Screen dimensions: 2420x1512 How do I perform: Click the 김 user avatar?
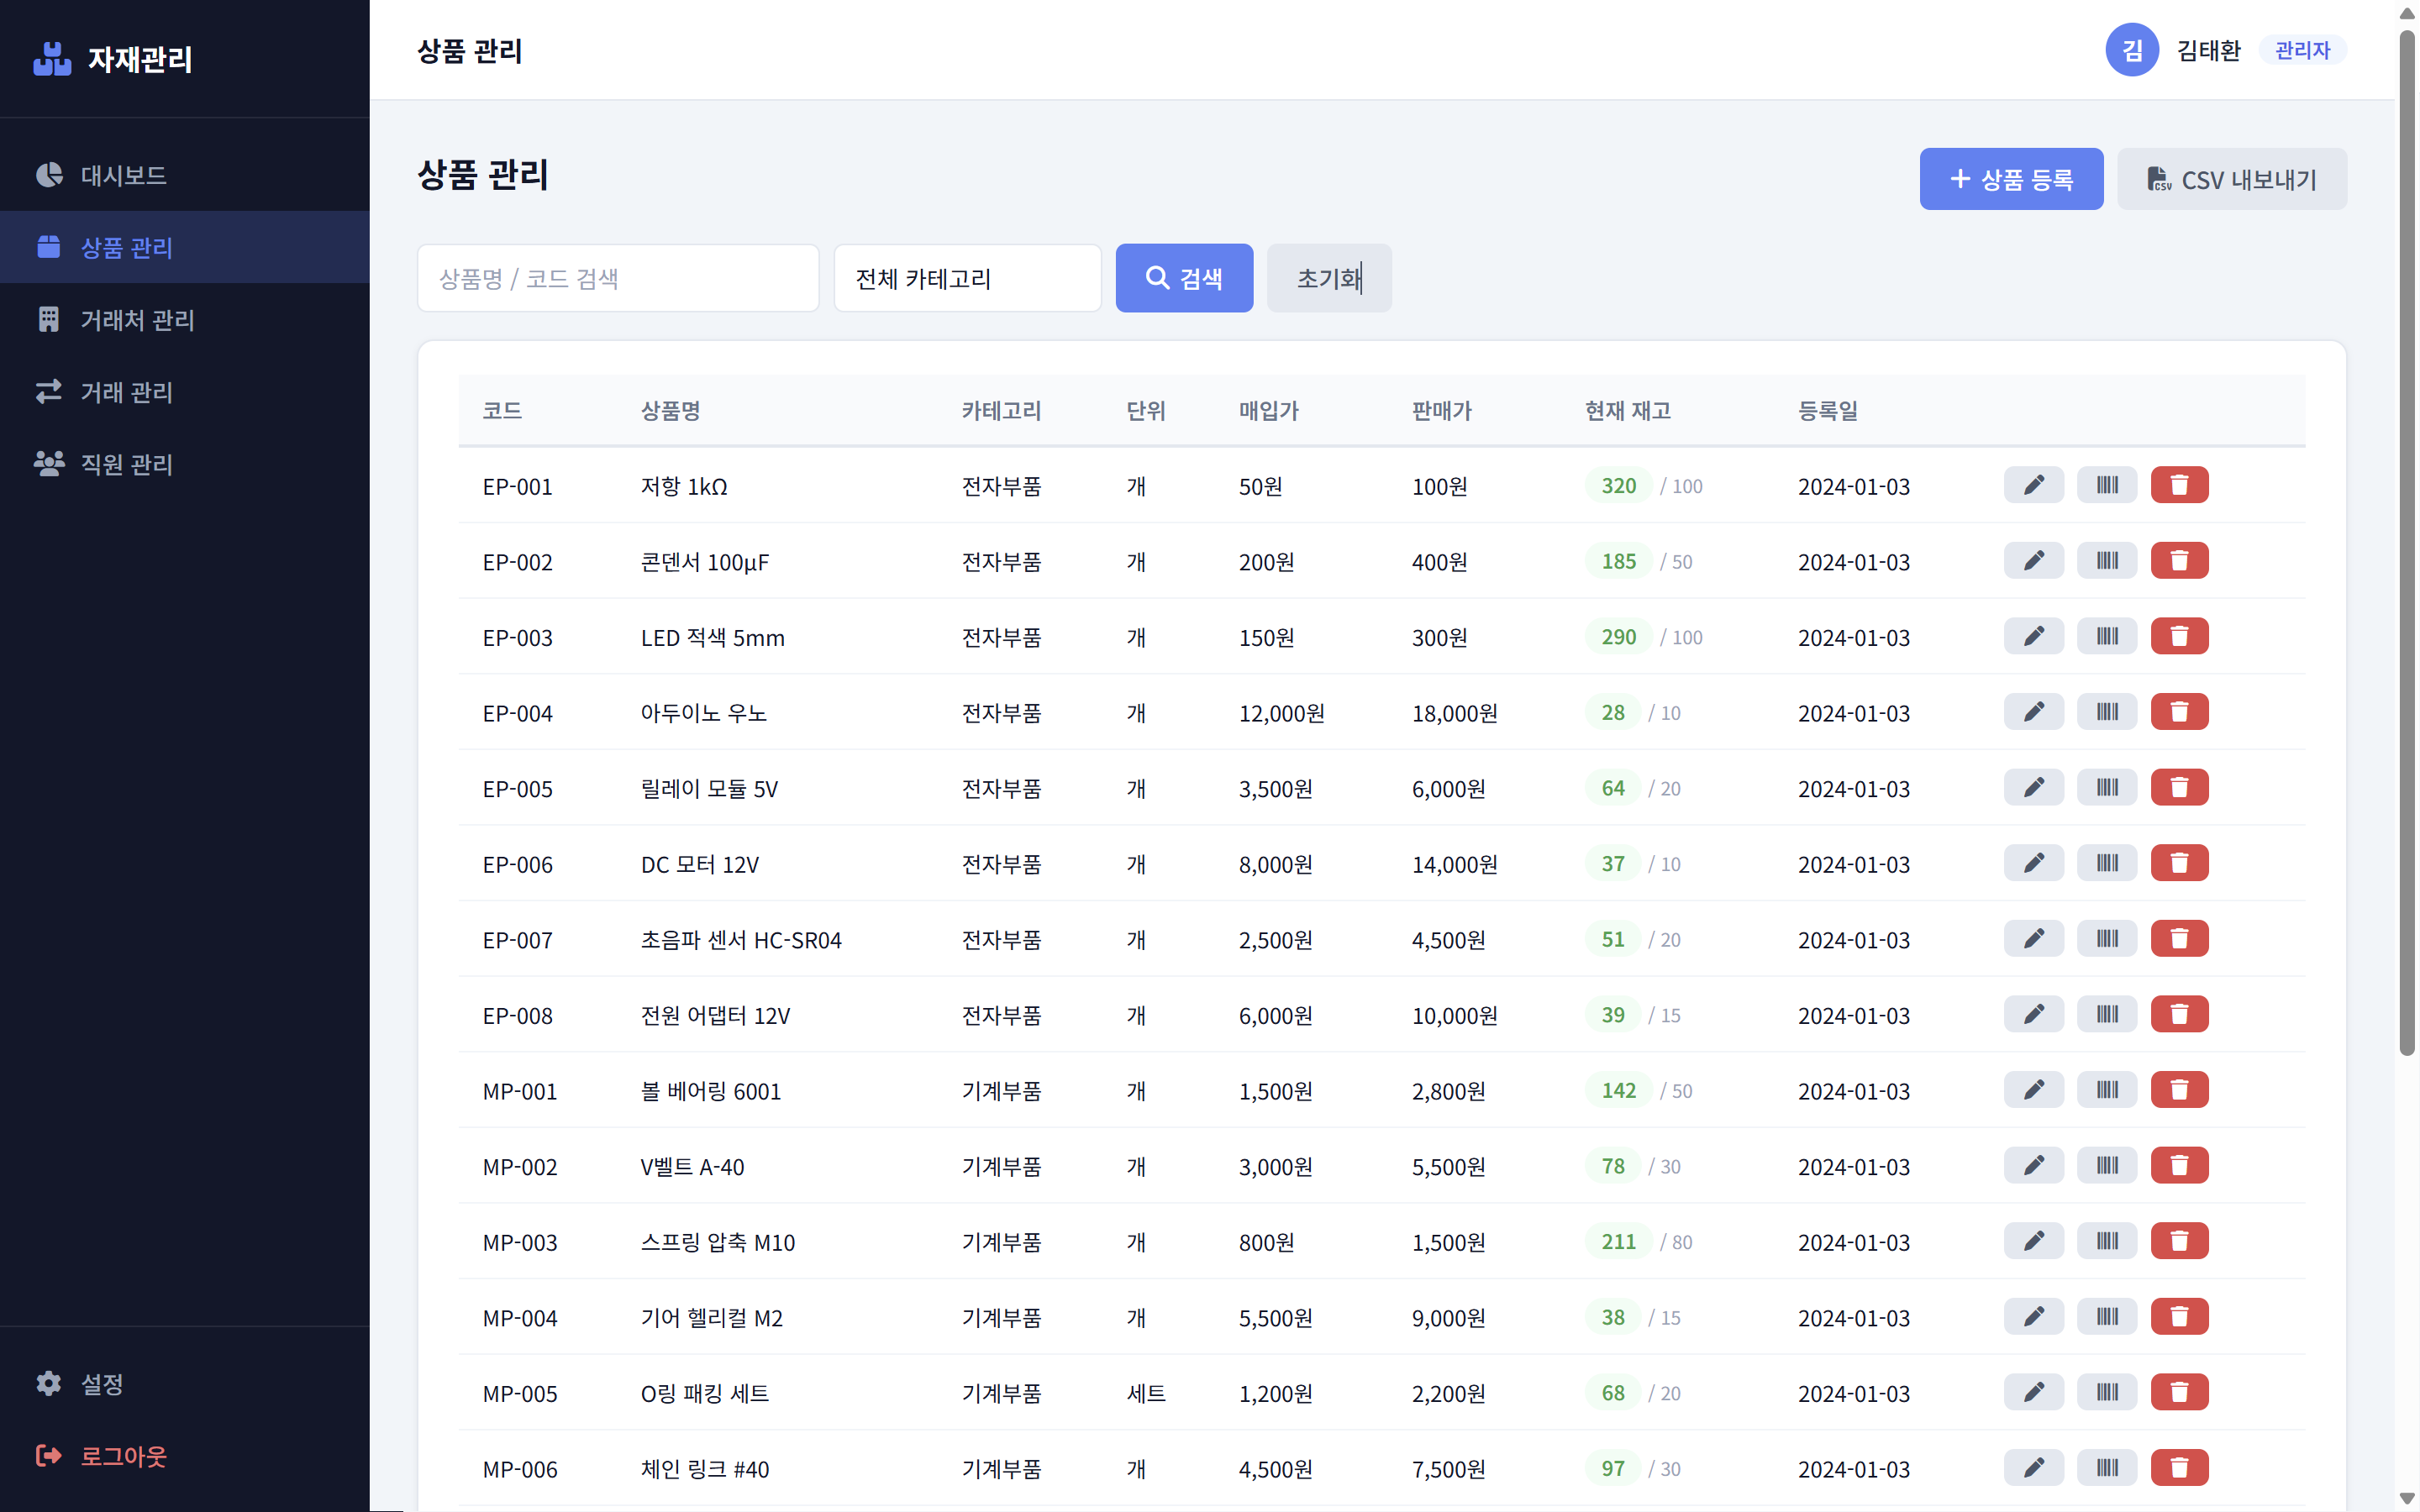point(2131,50)
